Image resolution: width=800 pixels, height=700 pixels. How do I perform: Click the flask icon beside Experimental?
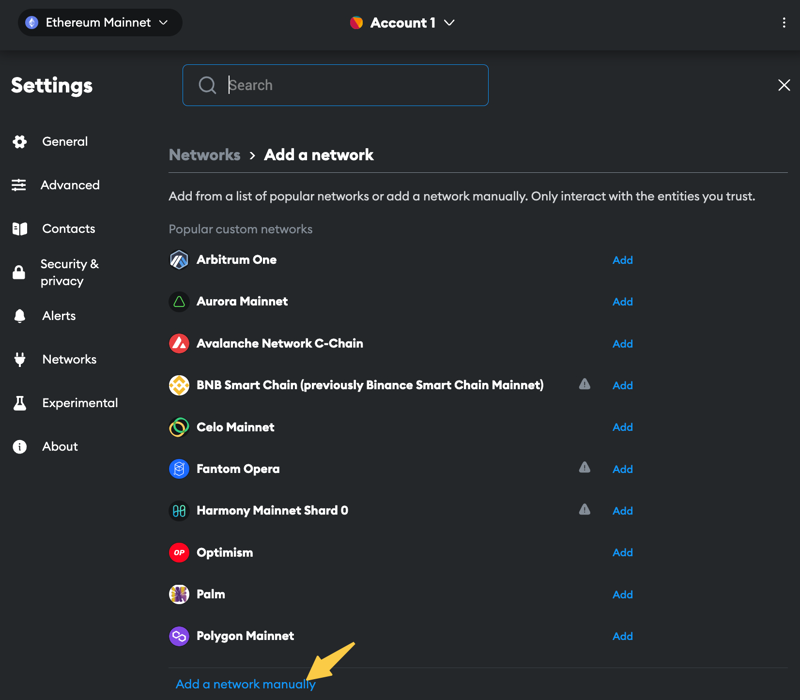point(19,403)
